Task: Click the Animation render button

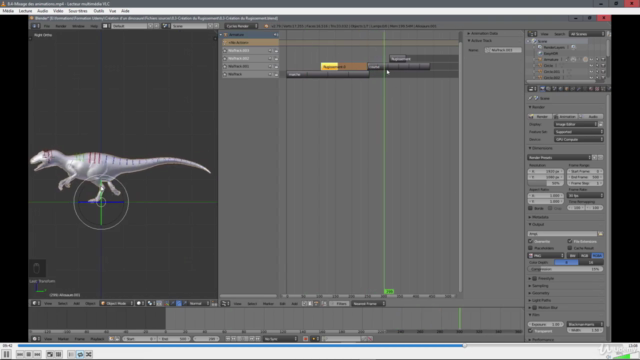Action: pos(565,116)
